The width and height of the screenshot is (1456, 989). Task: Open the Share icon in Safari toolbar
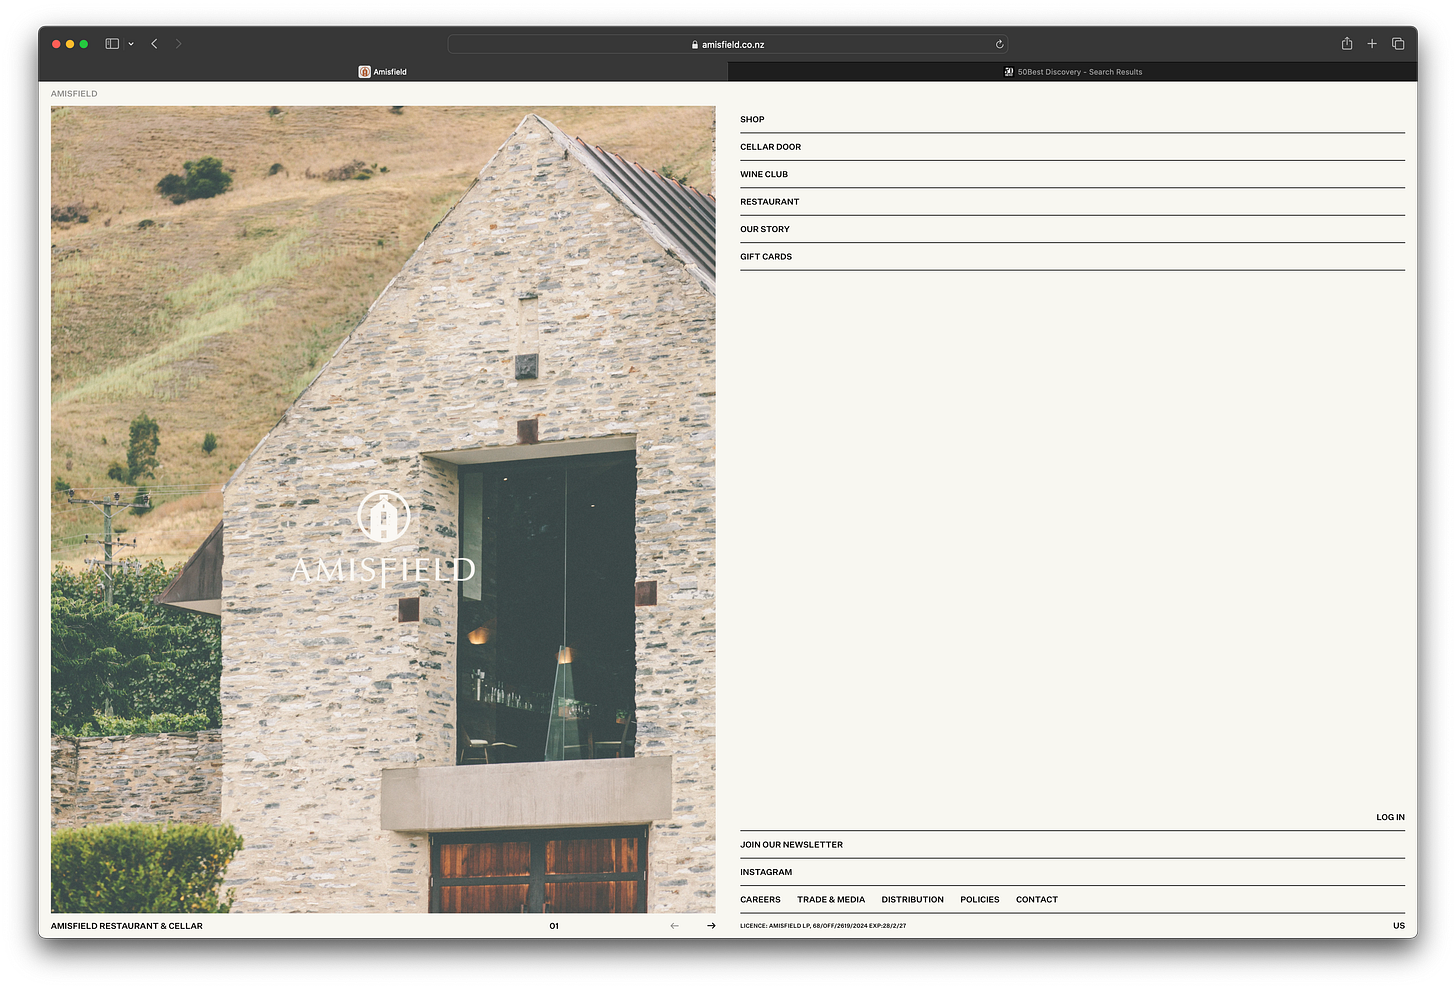tap(1347, 44)
